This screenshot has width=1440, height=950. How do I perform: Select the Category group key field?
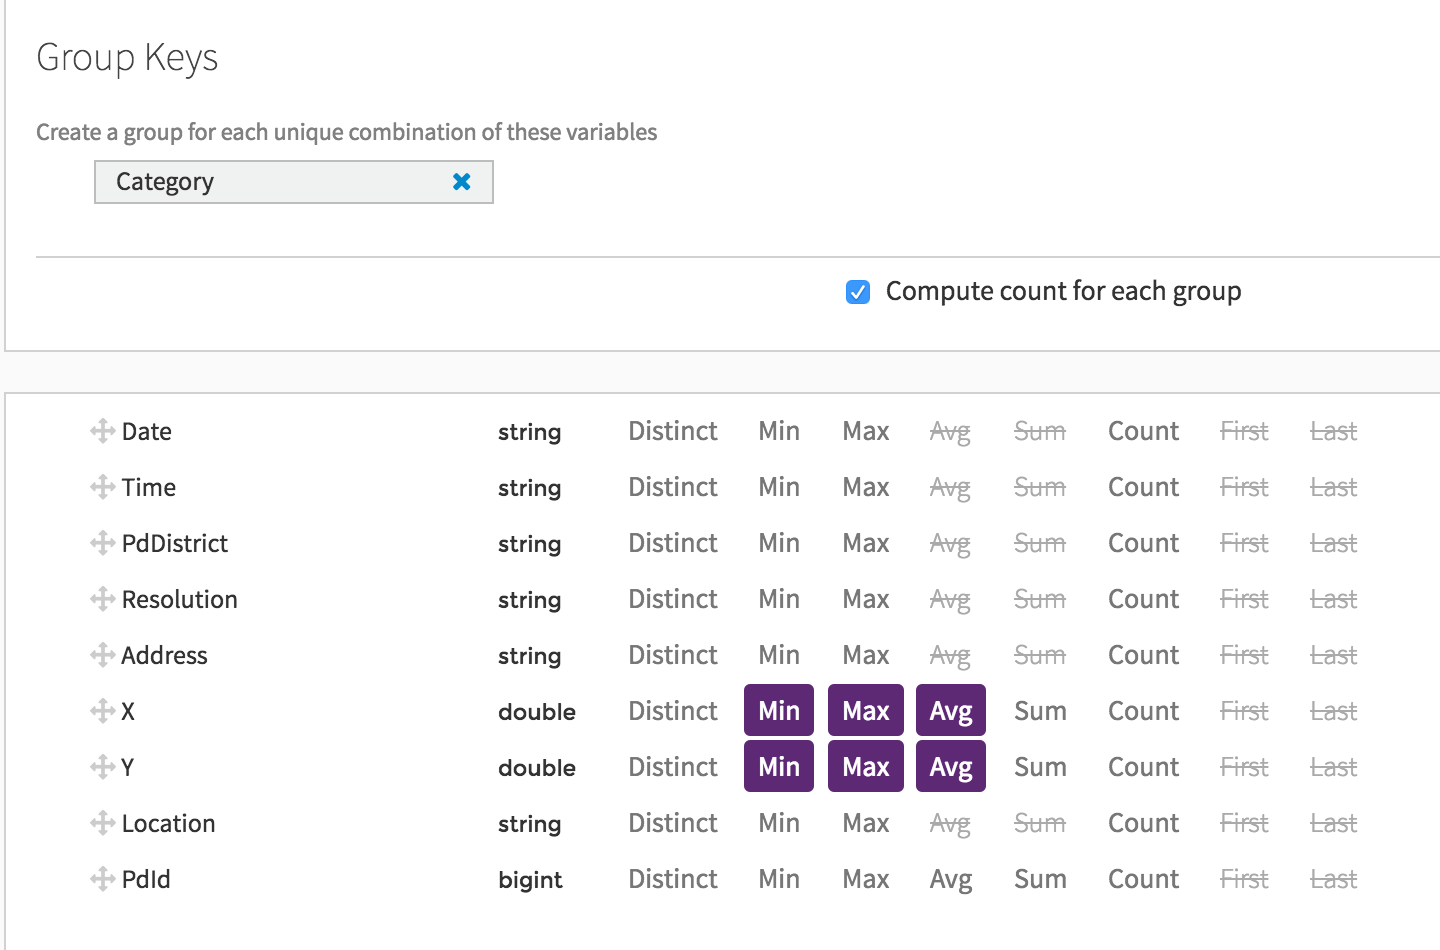tap(294, 182)
